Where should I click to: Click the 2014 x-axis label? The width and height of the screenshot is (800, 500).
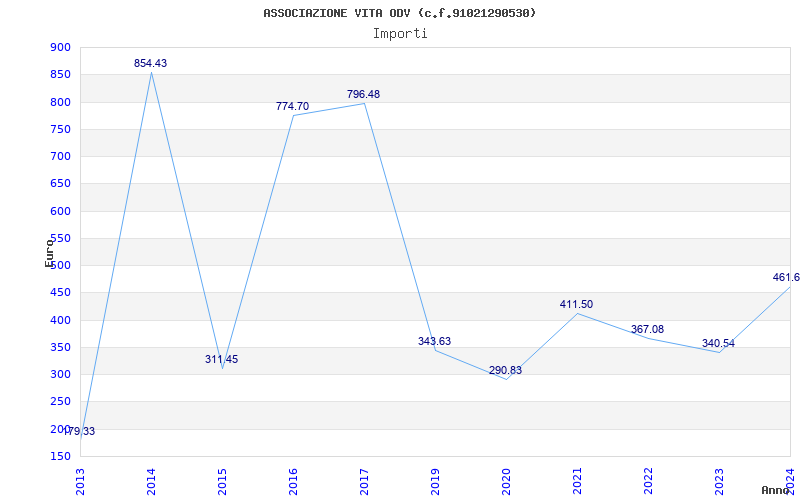tap(151, 482)
